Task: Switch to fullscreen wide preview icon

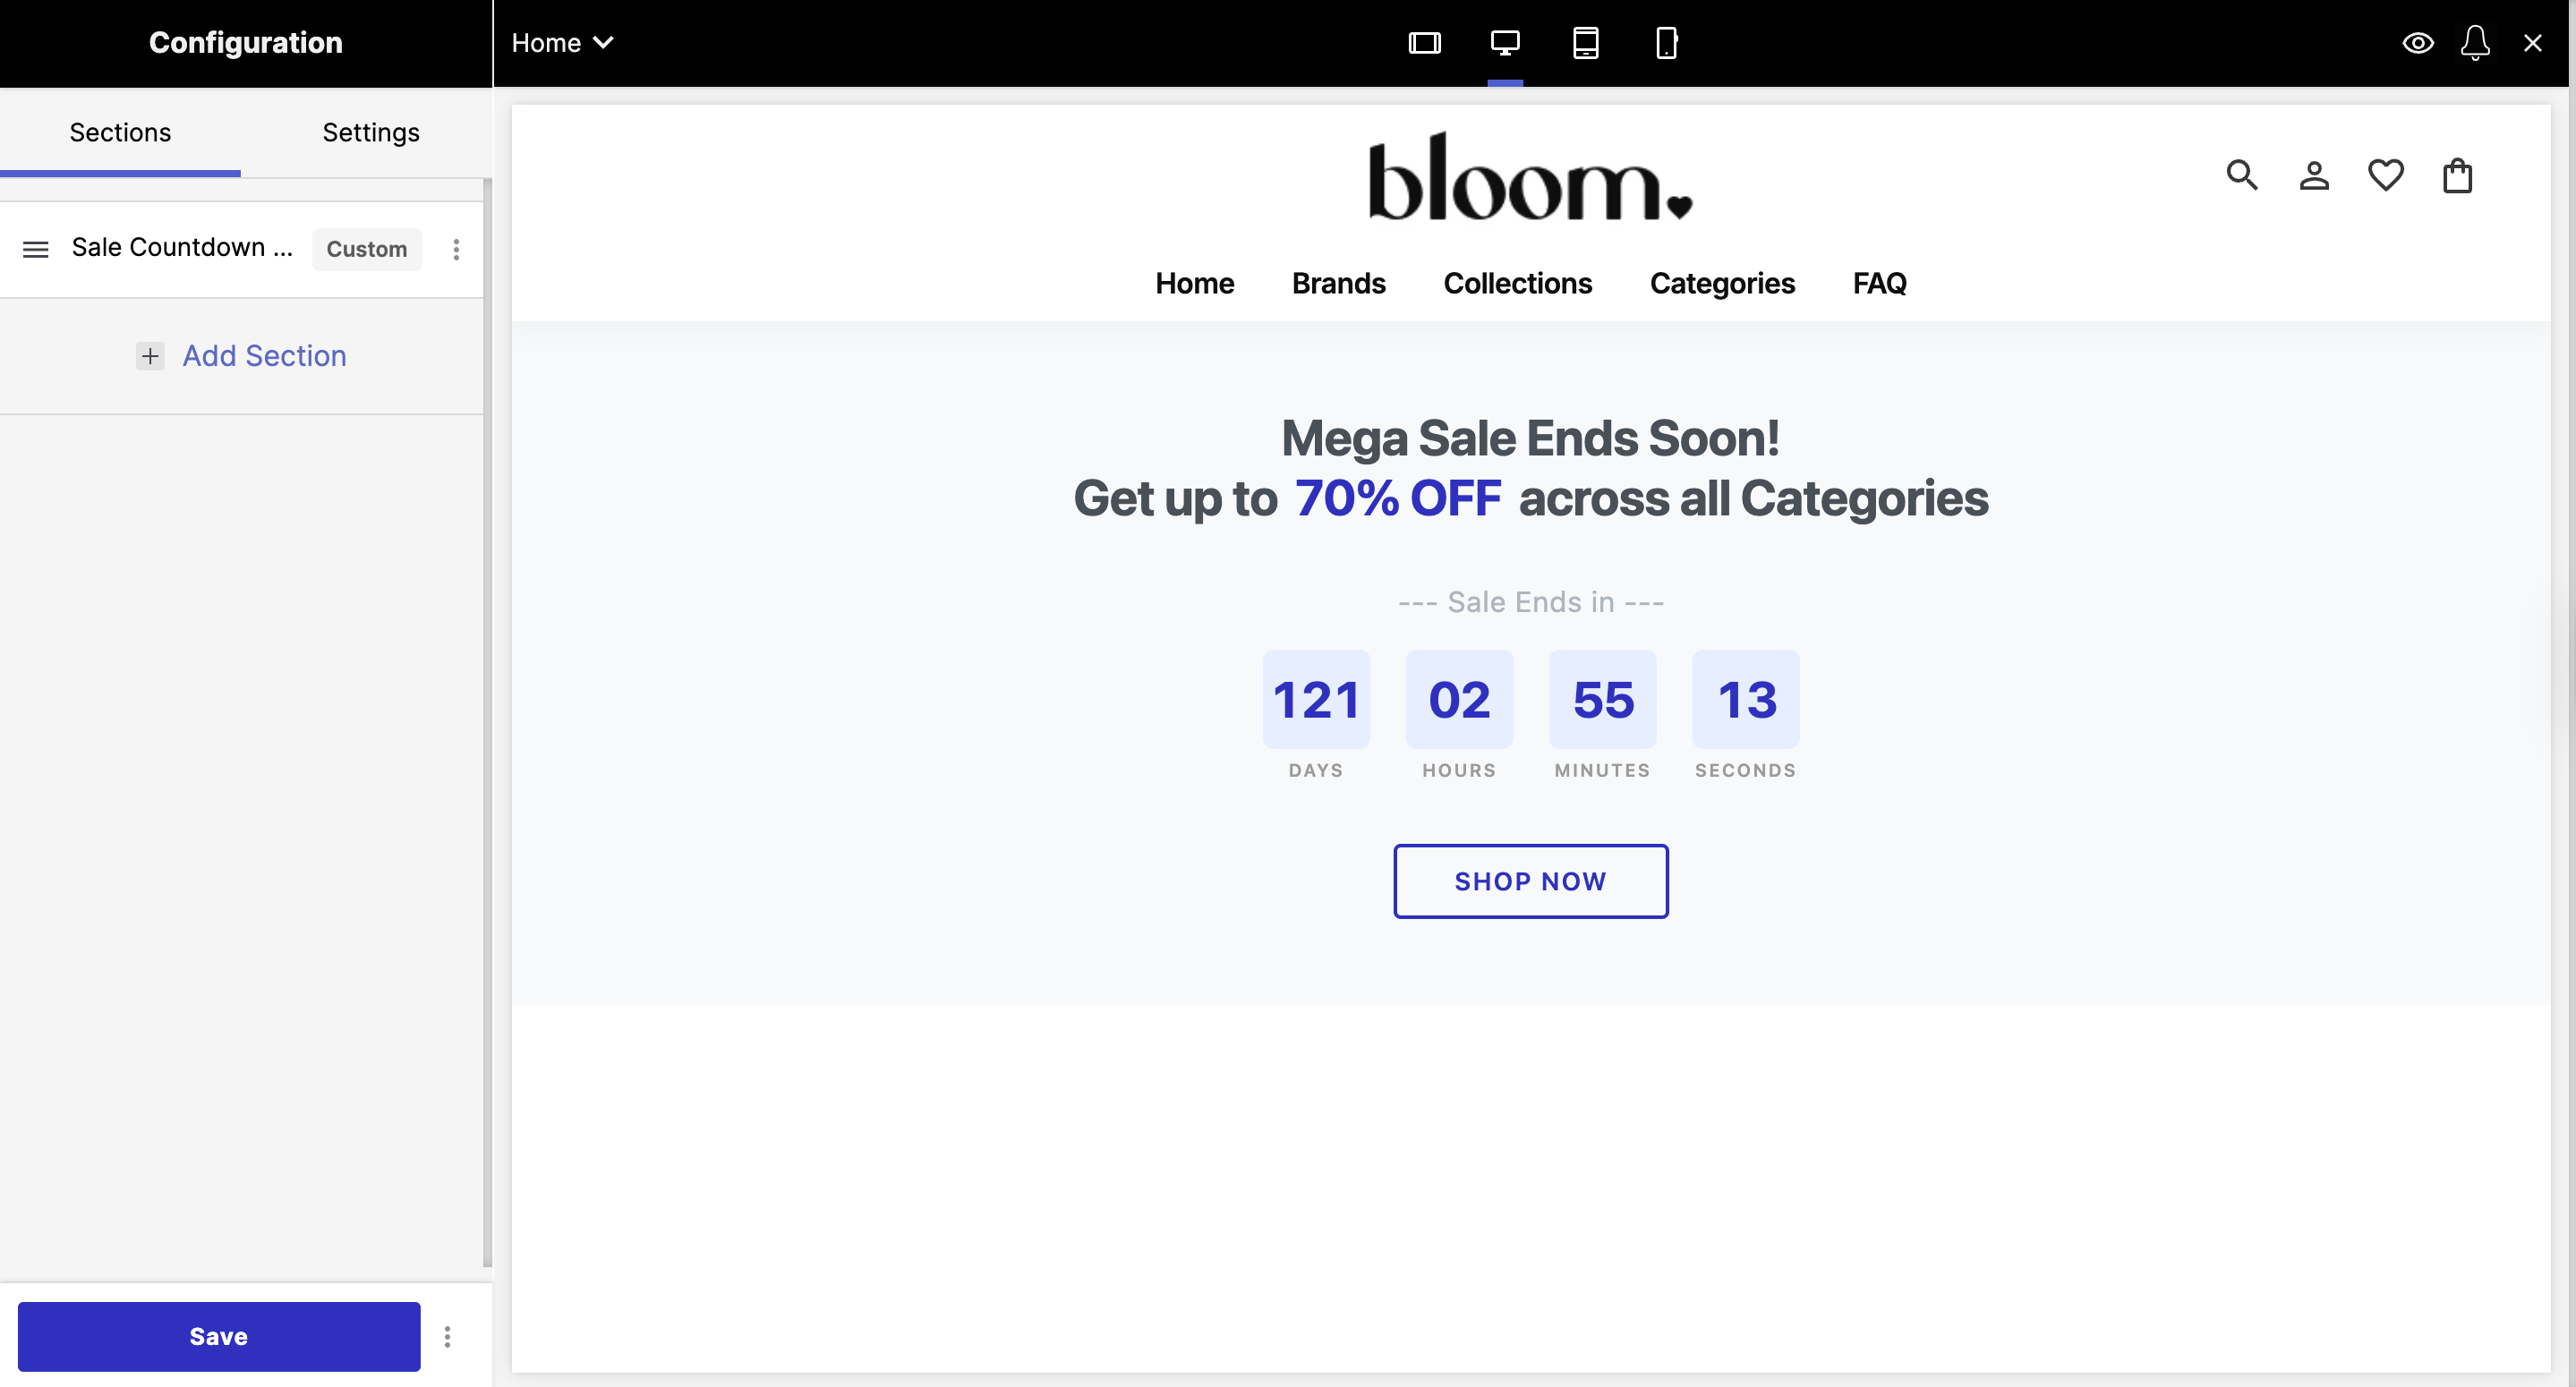Action: [1424, 43]
